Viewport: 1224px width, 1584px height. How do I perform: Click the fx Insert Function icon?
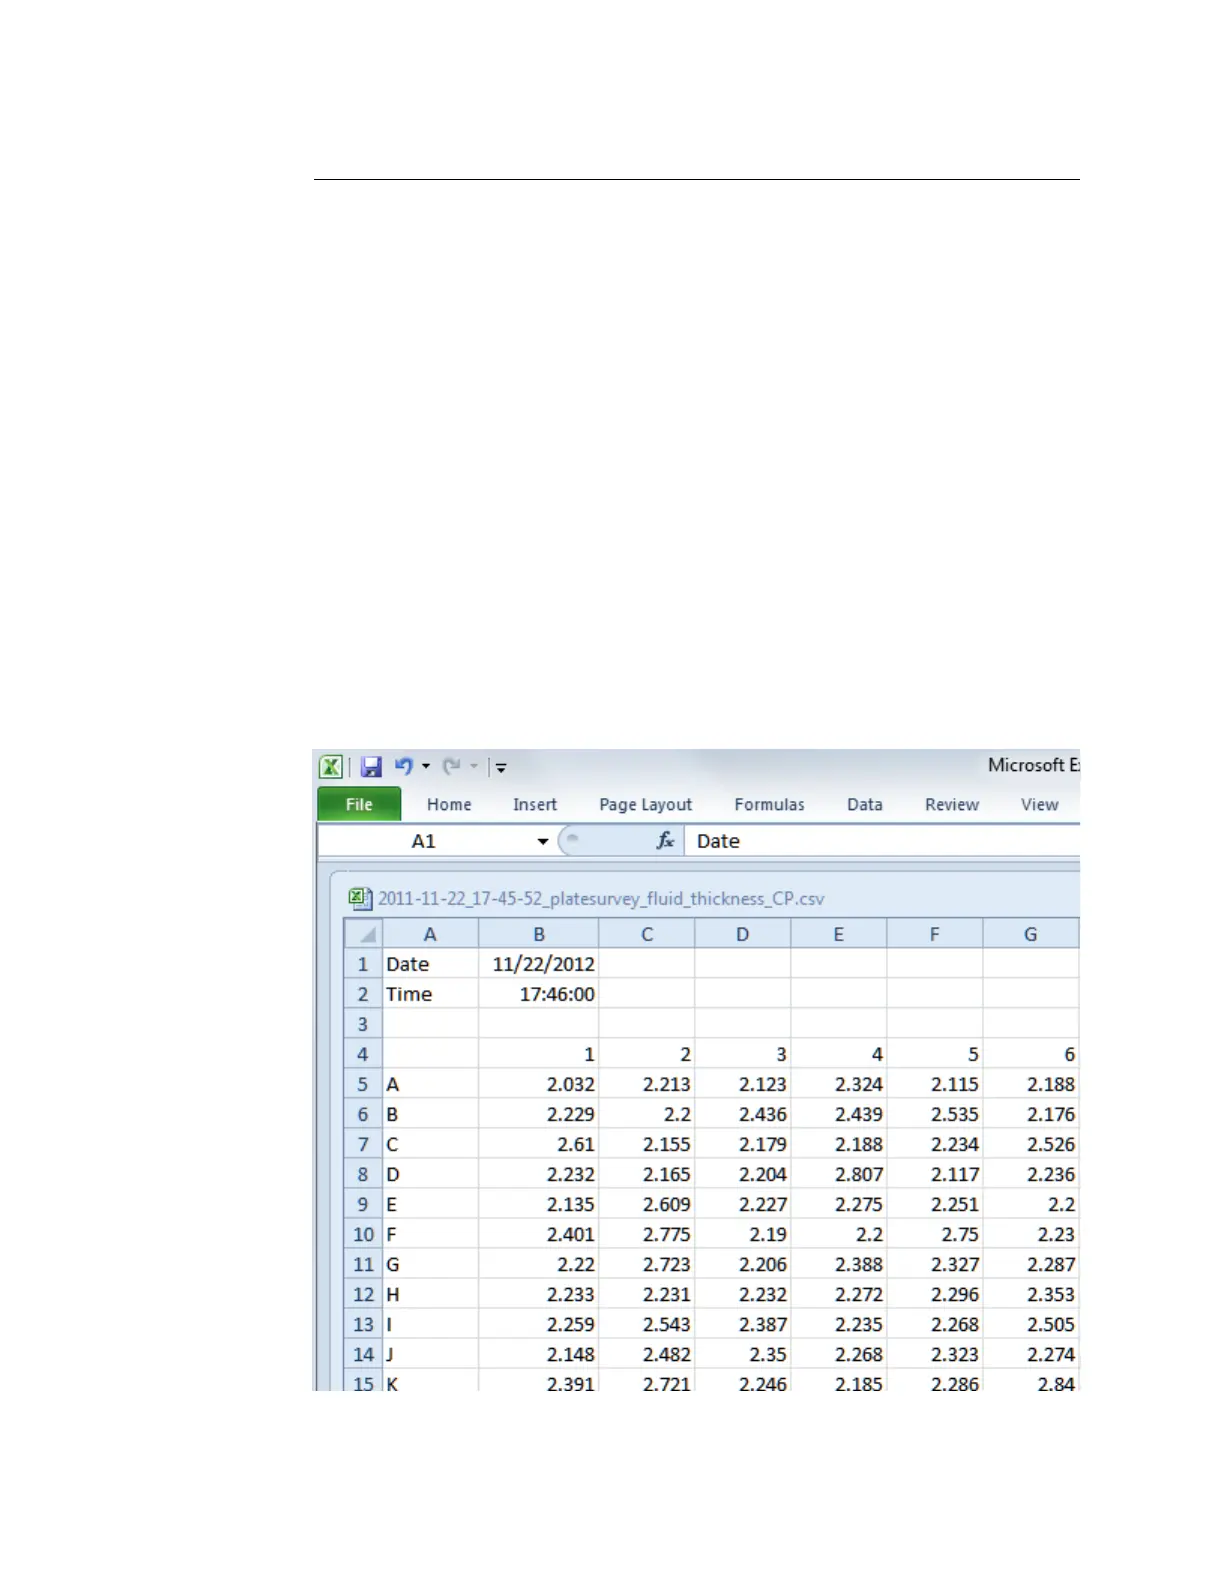(x=665, y=841)
